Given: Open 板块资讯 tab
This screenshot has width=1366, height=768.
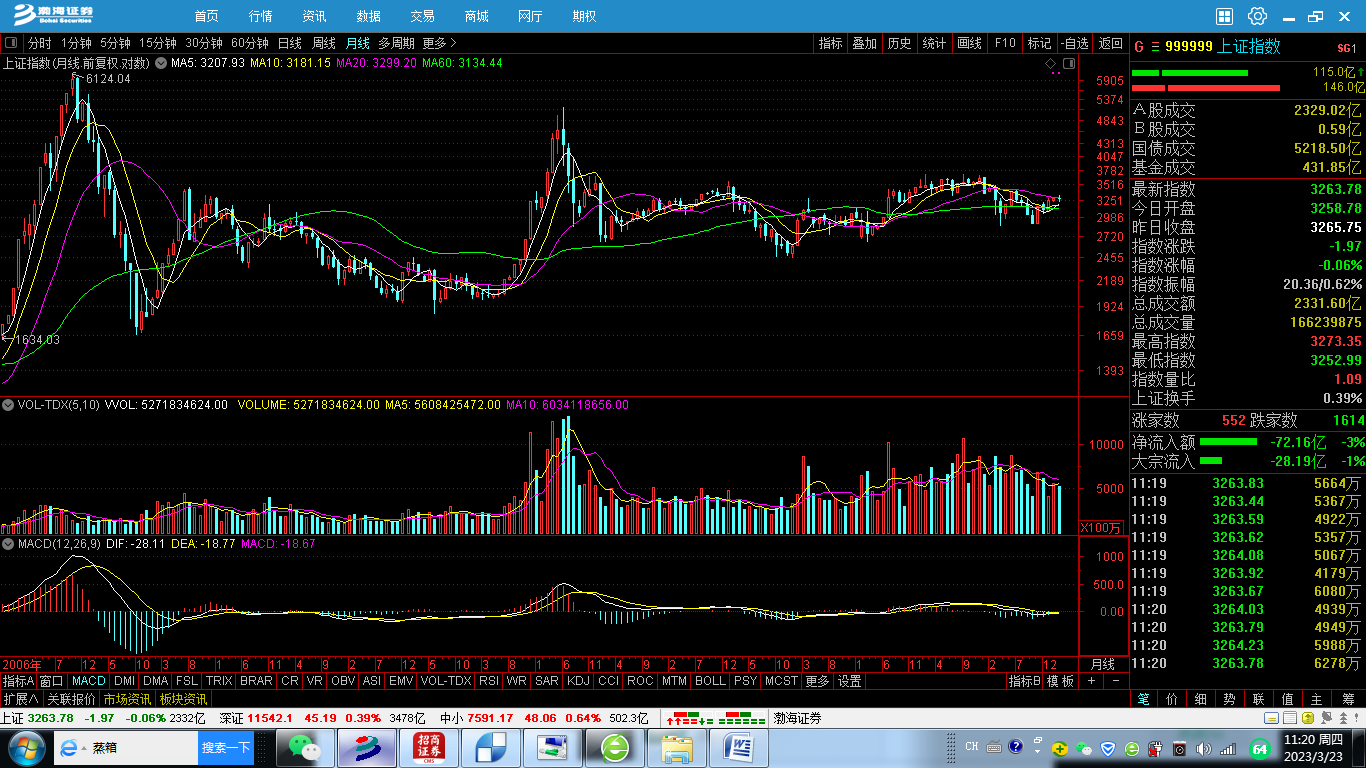Looking at the screenshot, I should pos(183,699).
